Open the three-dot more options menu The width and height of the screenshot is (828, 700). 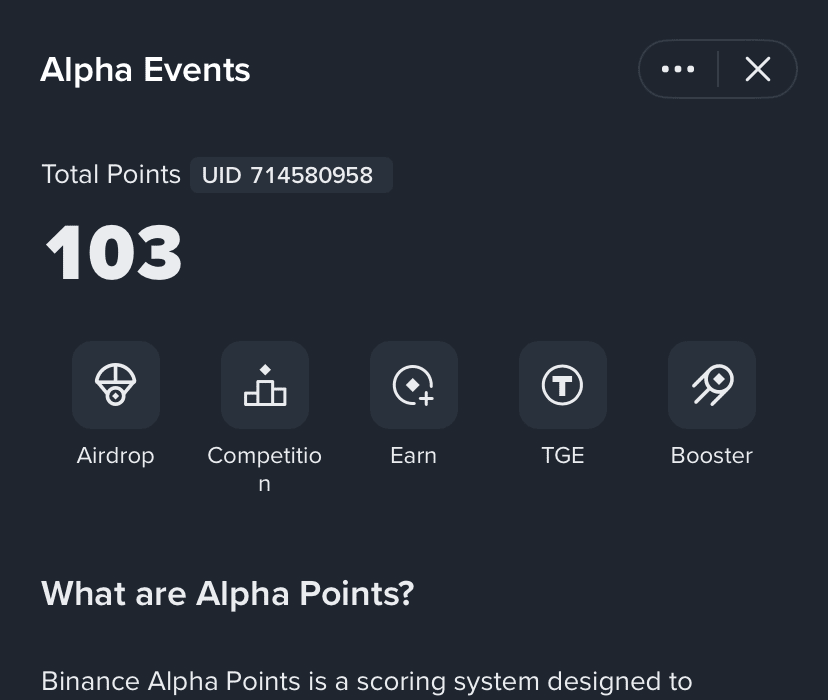678,69
